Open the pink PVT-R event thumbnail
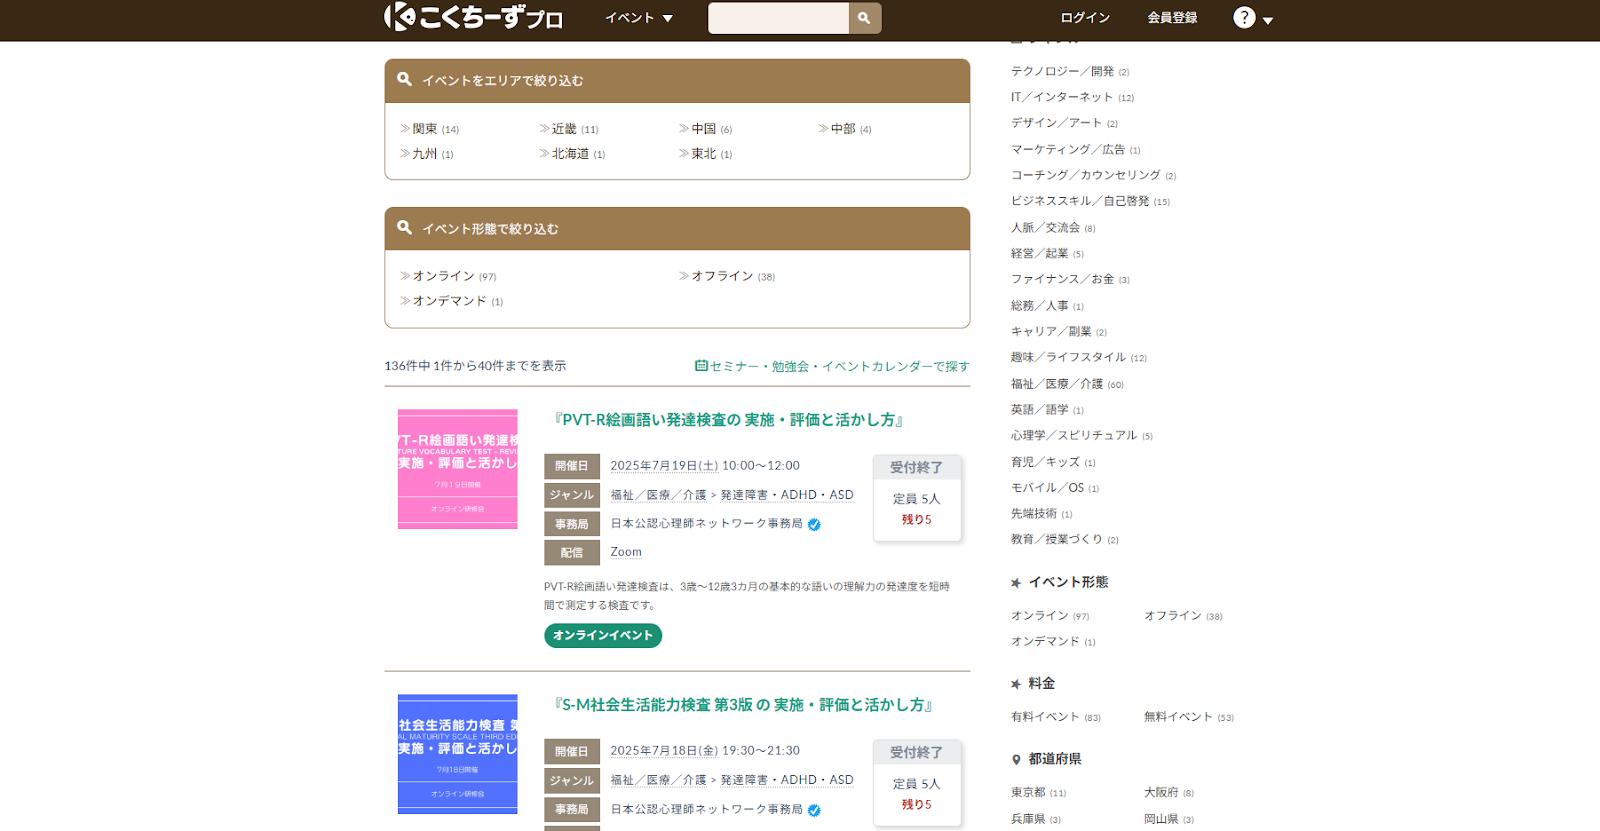 click(458, 469)
